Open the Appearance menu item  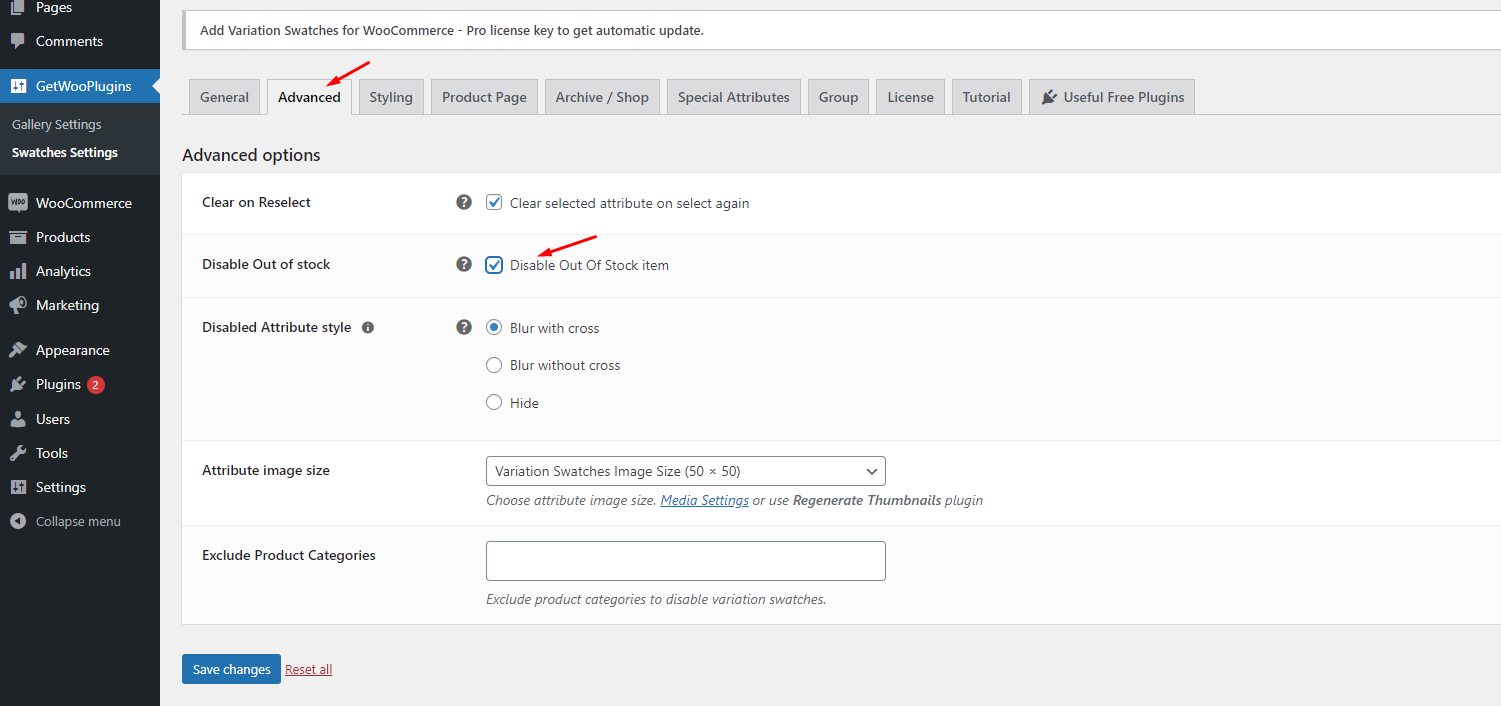pyautogui.click(x=80, y=350)
